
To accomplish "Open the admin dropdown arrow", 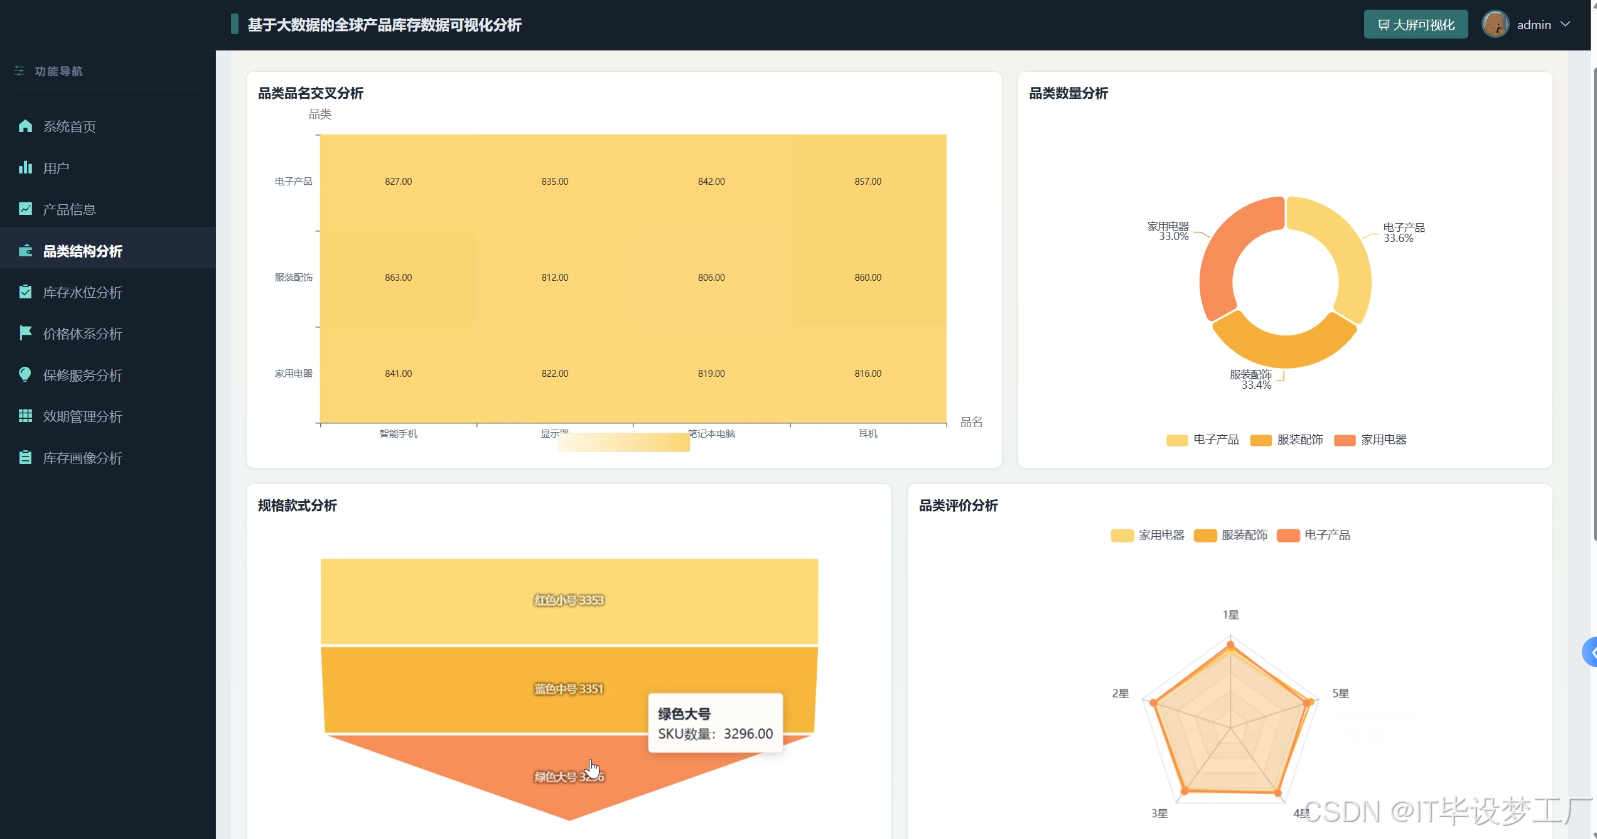I will [1565, 24].
